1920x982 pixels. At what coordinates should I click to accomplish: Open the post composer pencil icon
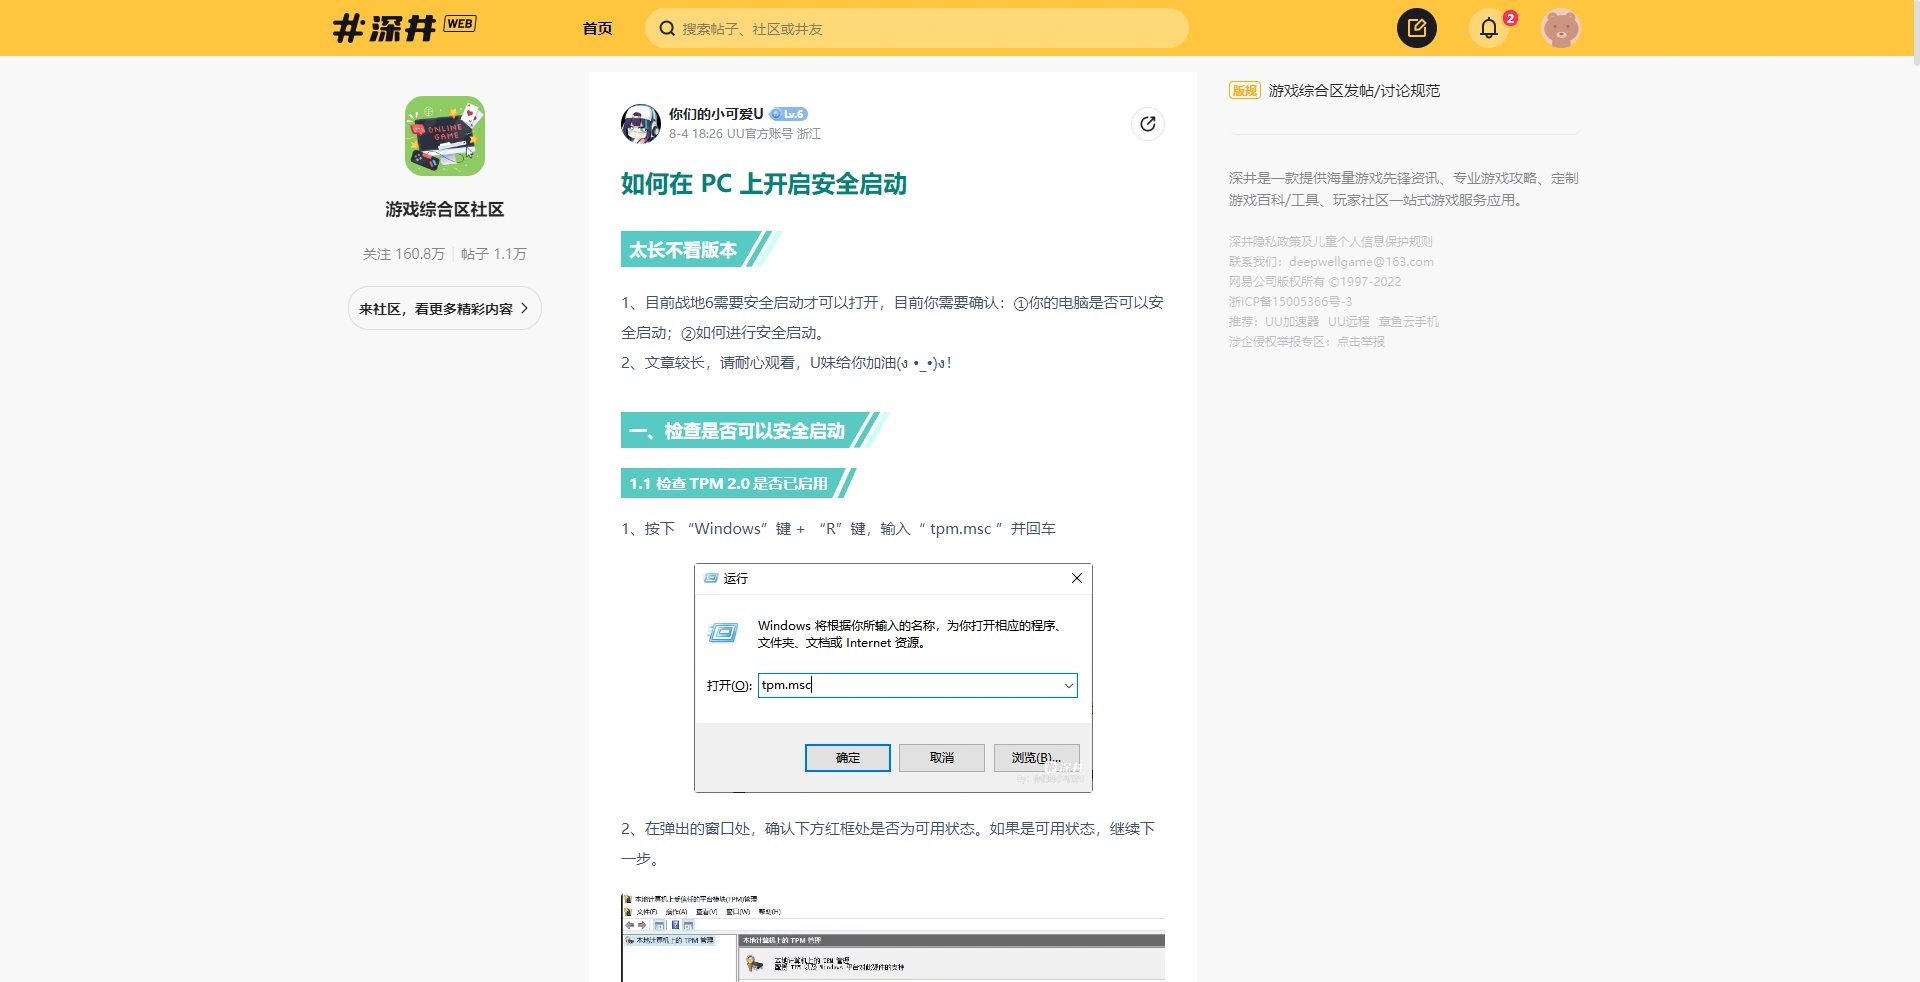(x=1415, y=28)
